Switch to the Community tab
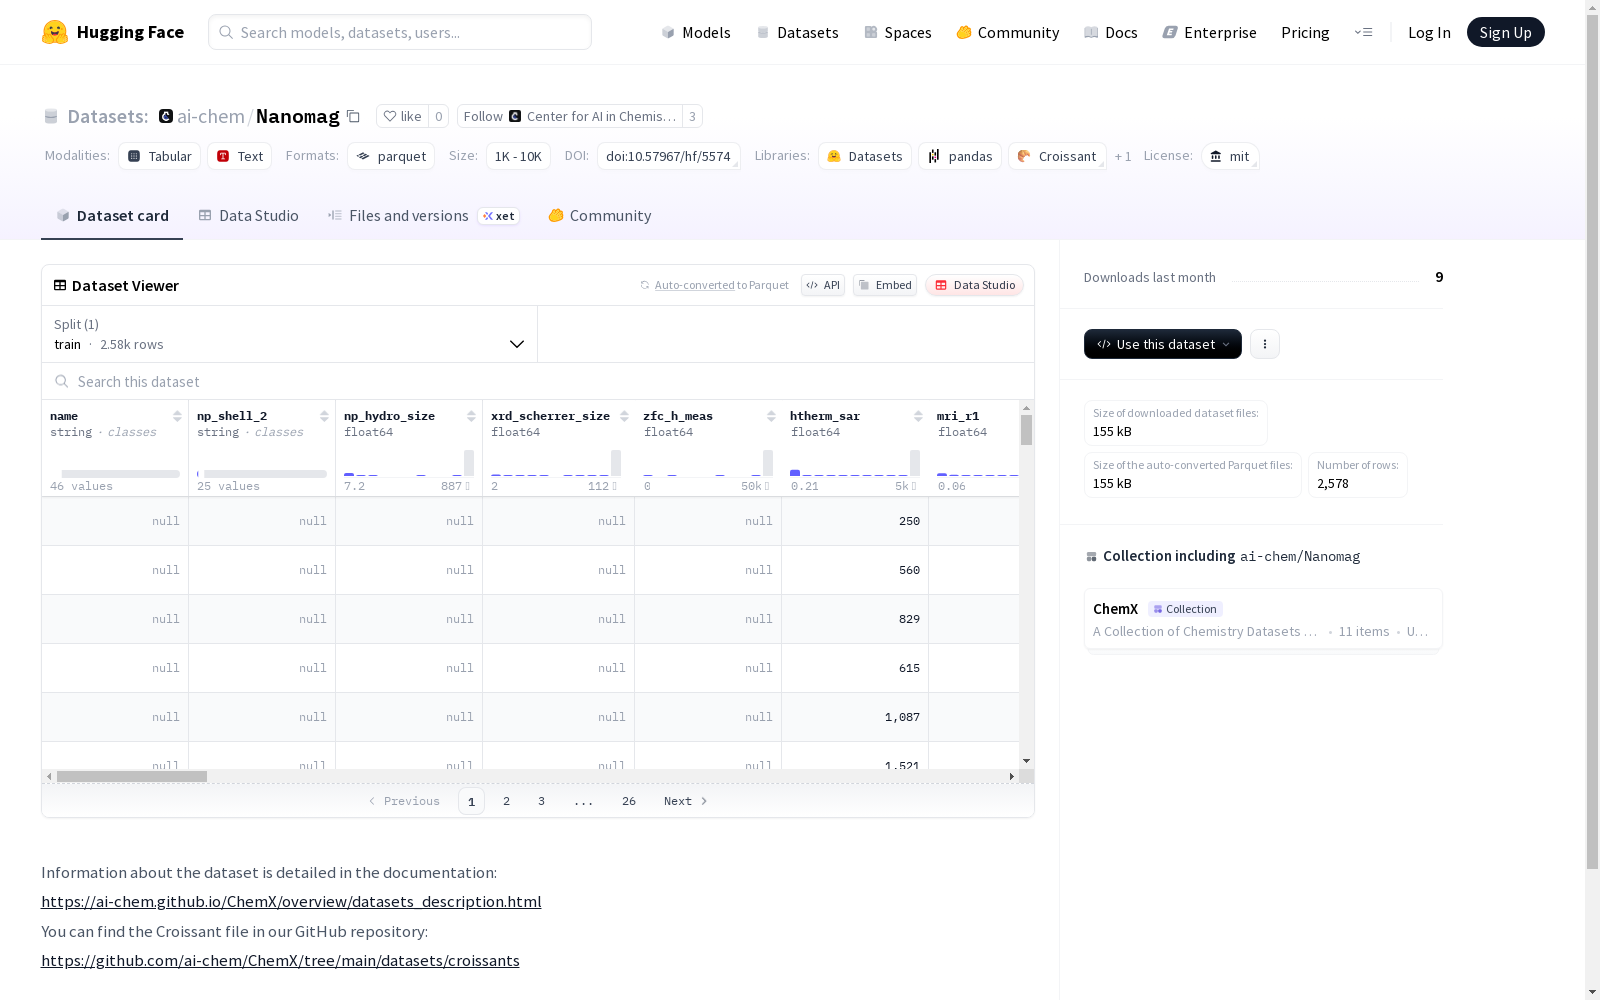Screen dimensions: 1600x1000 point(600,216)
